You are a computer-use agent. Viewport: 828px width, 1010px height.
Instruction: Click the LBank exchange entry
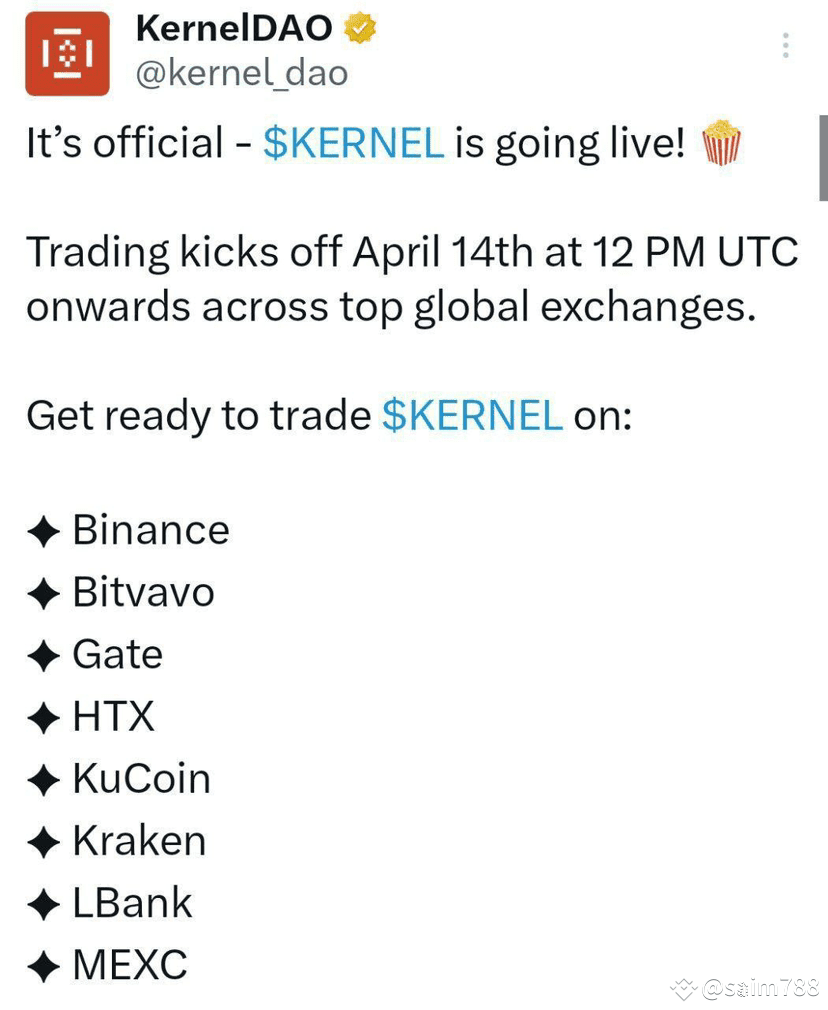[131, 902]
